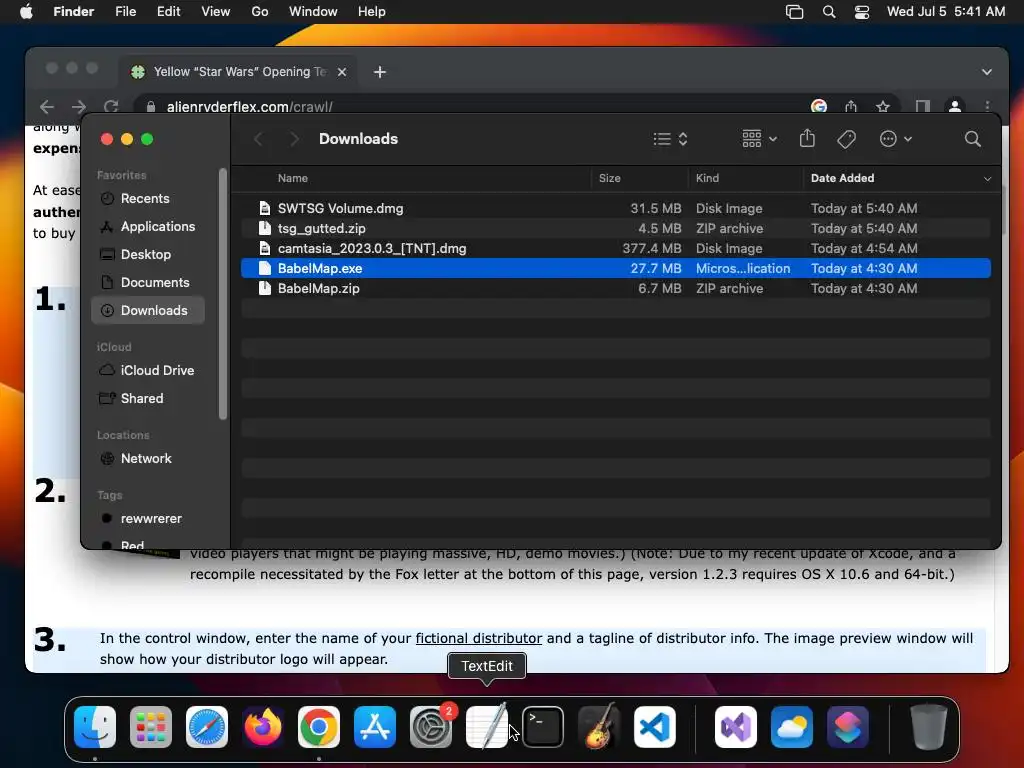Open Launchpad in the Dock

[x=151, y=727]
